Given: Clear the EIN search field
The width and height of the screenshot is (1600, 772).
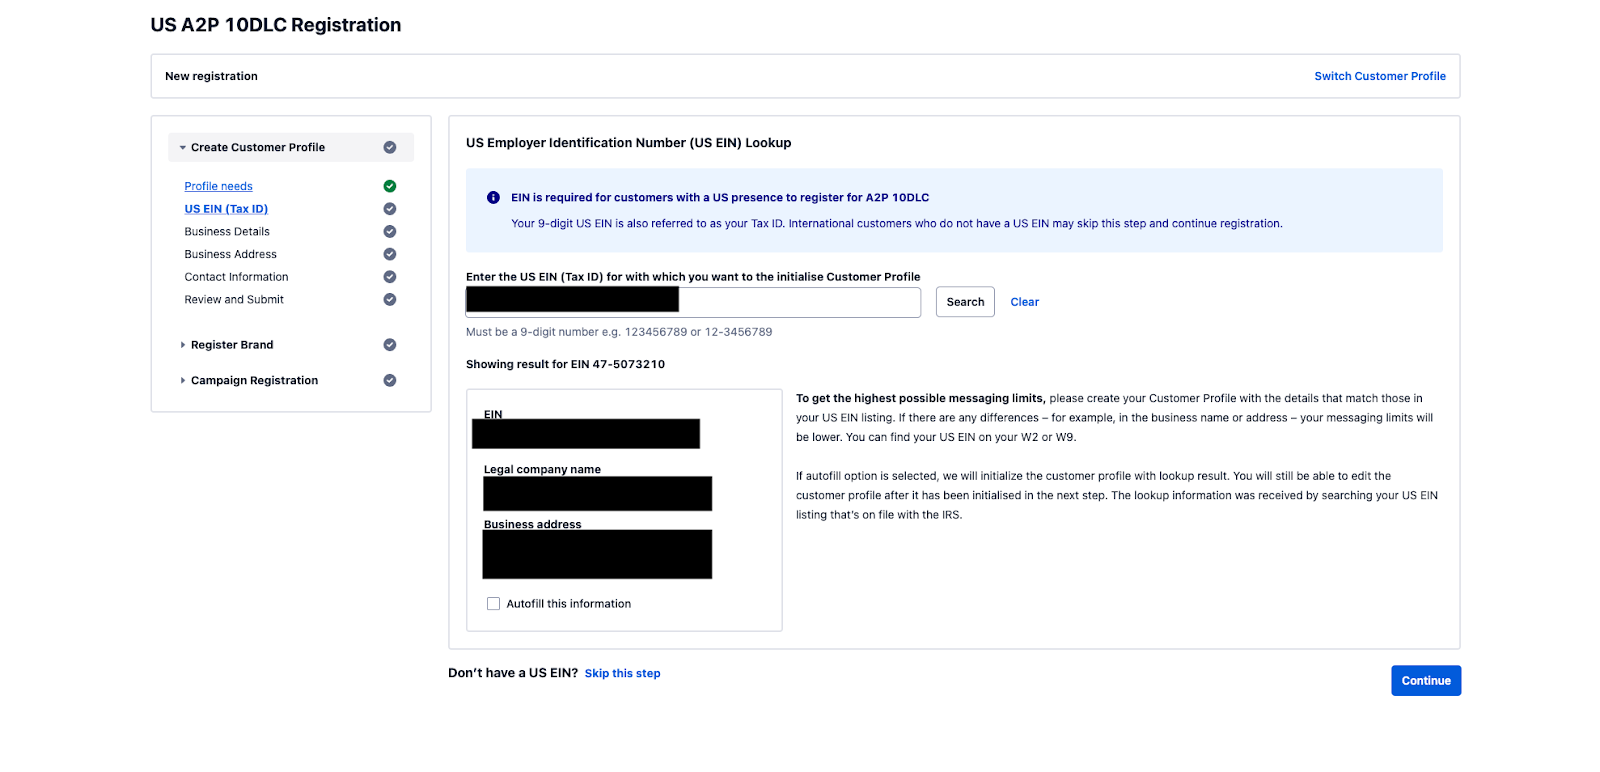Looking at the screenshot, I should [x=1024, y=302].
